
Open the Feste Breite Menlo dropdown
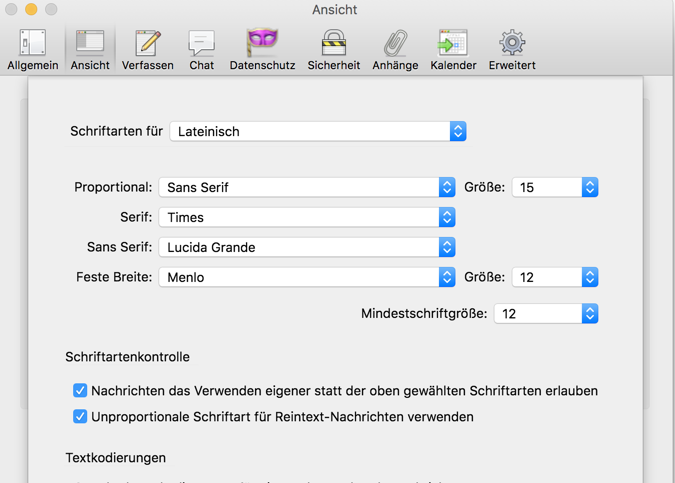(307, 277)
